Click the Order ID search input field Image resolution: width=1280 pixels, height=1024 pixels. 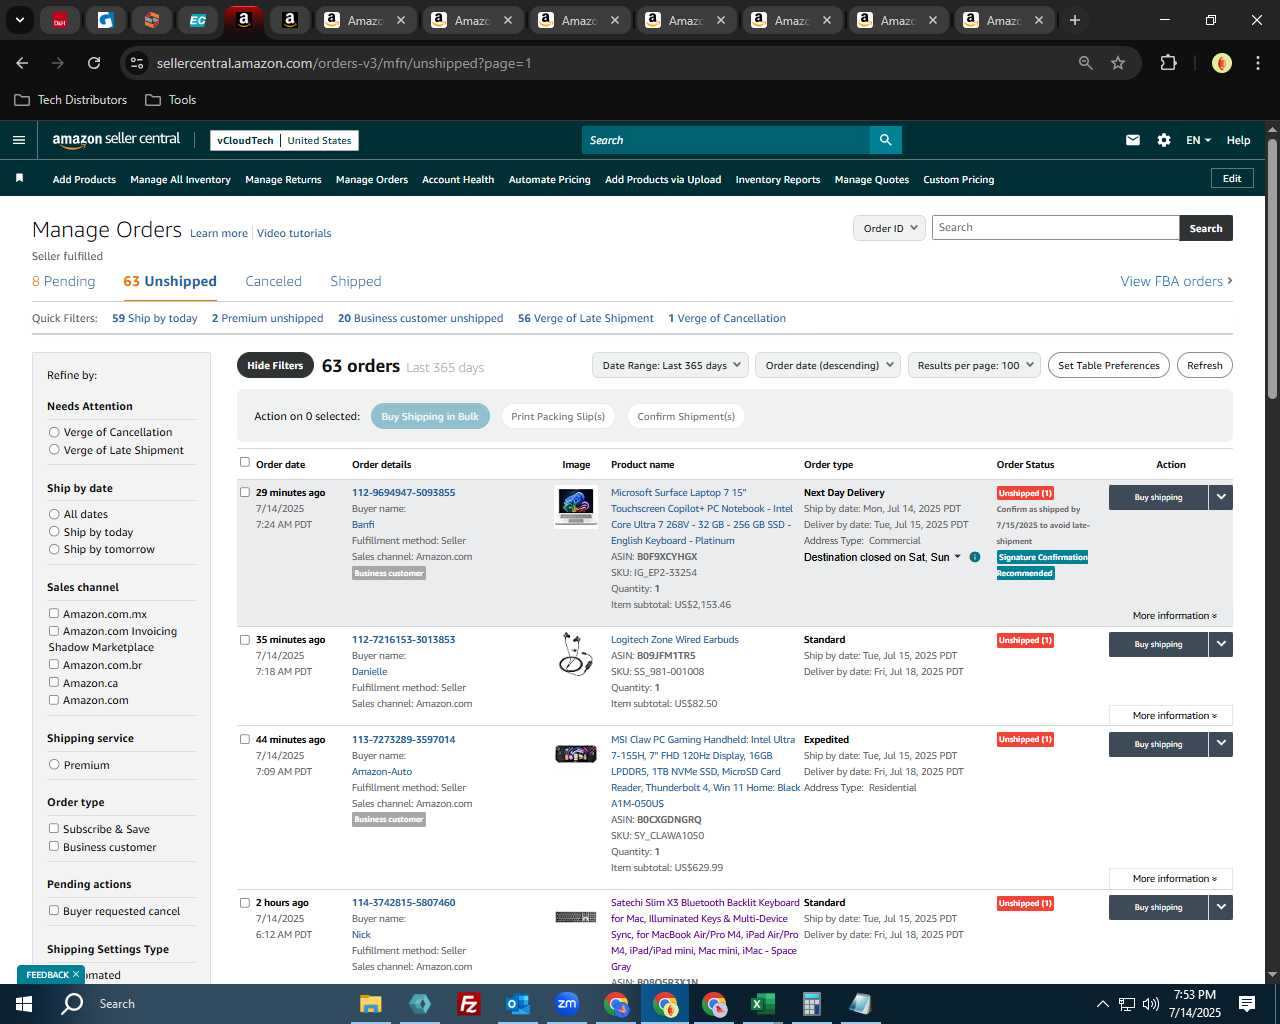point(1055,228)
